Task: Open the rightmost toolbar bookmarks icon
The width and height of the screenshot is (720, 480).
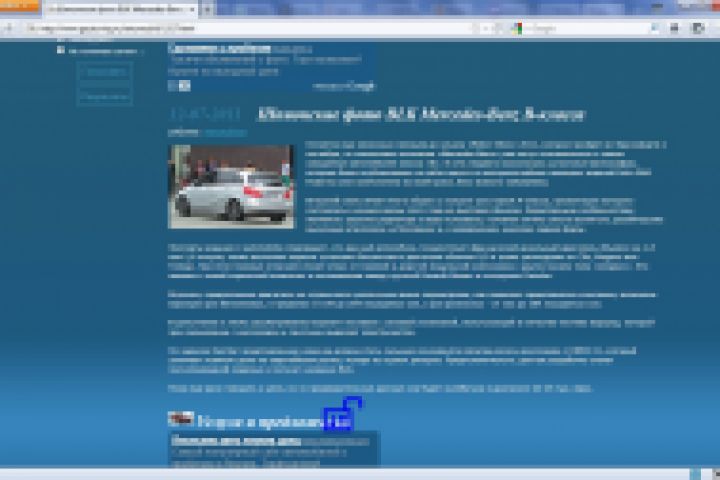Action: point(698,28)
